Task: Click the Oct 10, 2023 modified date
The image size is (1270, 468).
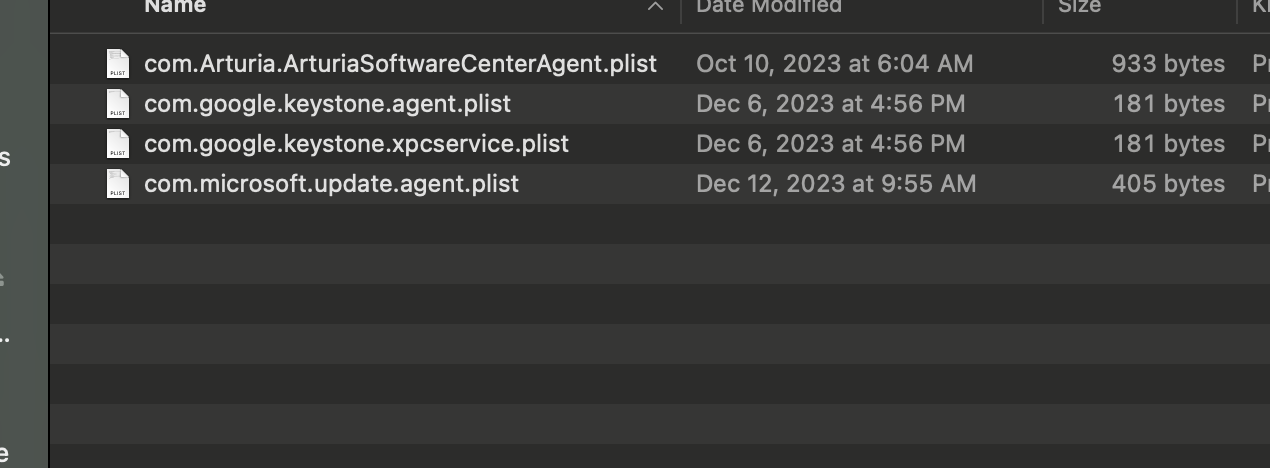Action: (834, 64)
